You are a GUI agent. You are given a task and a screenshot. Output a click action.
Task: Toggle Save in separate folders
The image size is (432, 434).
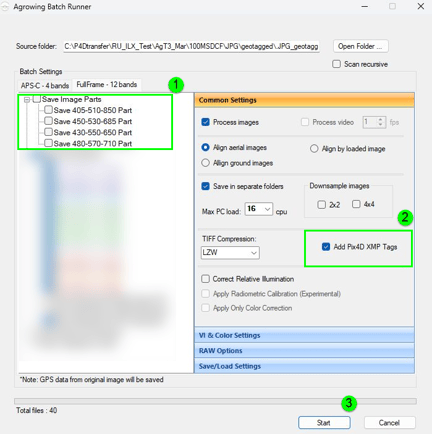click(205, 186)
